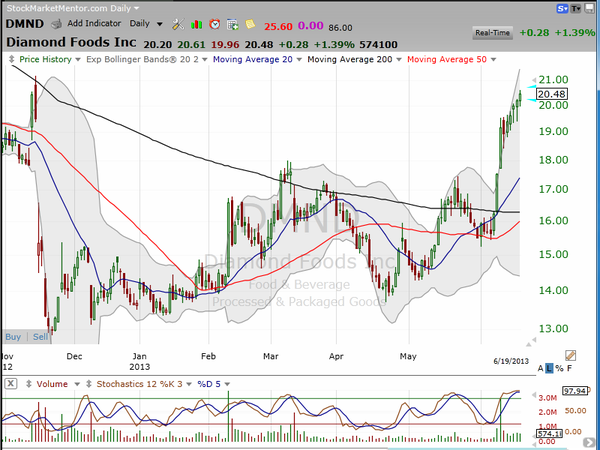Open Moving Average 200 dropdown

pos(399,60)
